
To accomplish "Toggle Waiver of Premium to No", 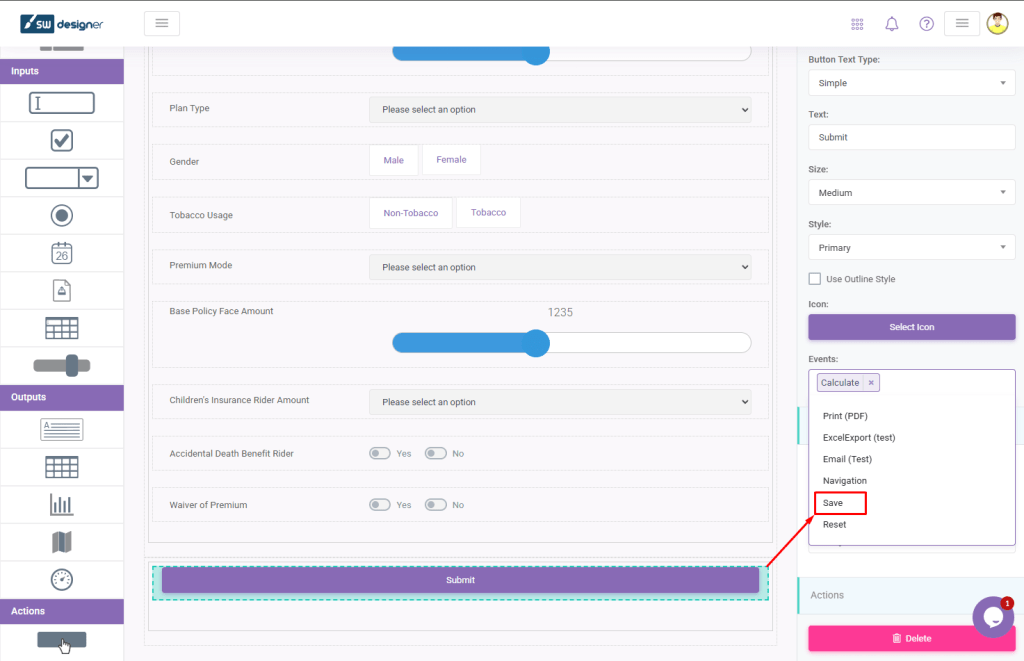I will (435, 505).
